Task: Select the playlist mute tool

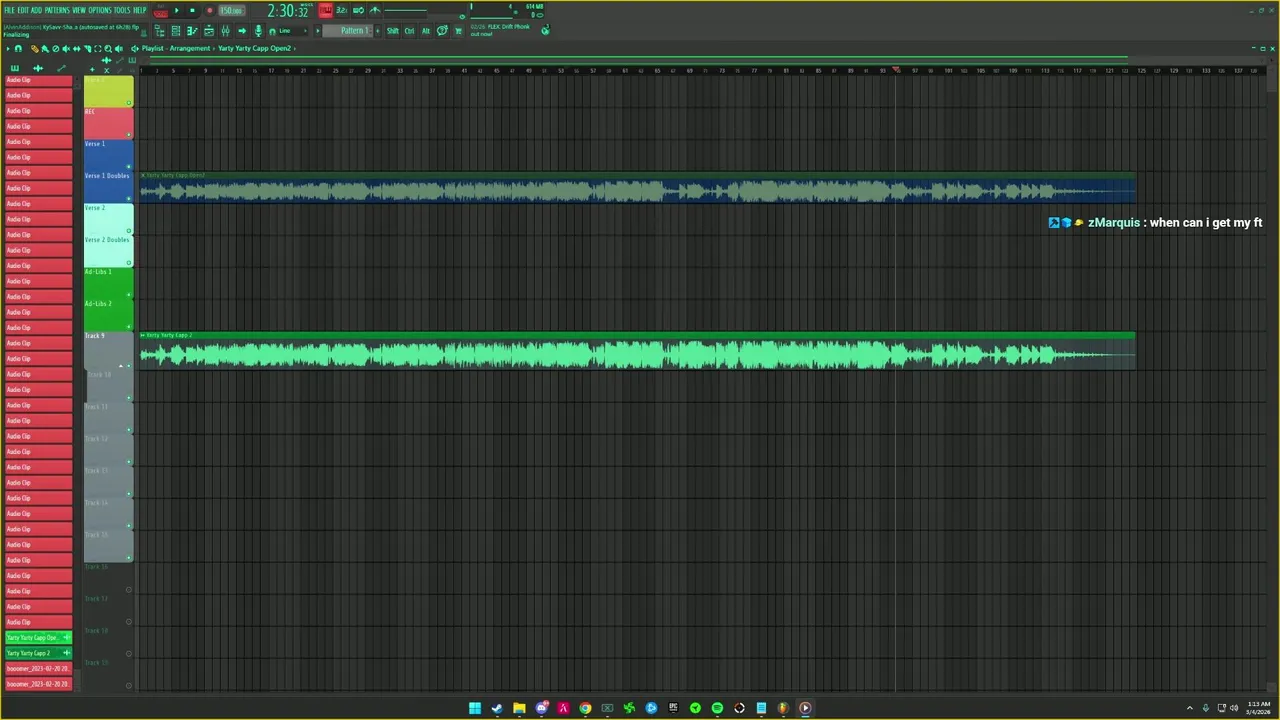Action: point(66,48)
